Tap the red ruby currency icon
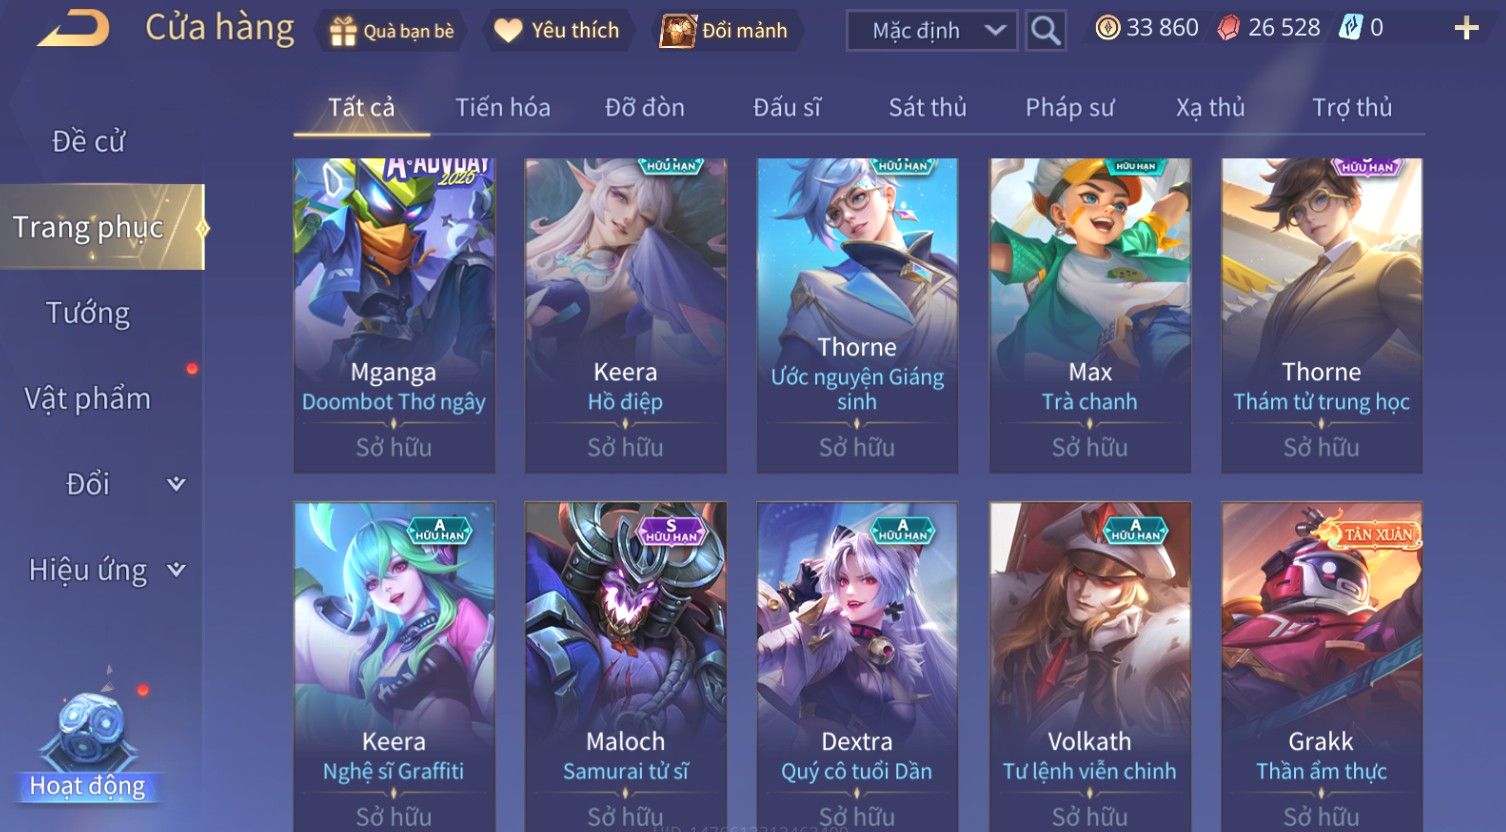This screenshot has width=1506, height=832. pos(1228,28)
